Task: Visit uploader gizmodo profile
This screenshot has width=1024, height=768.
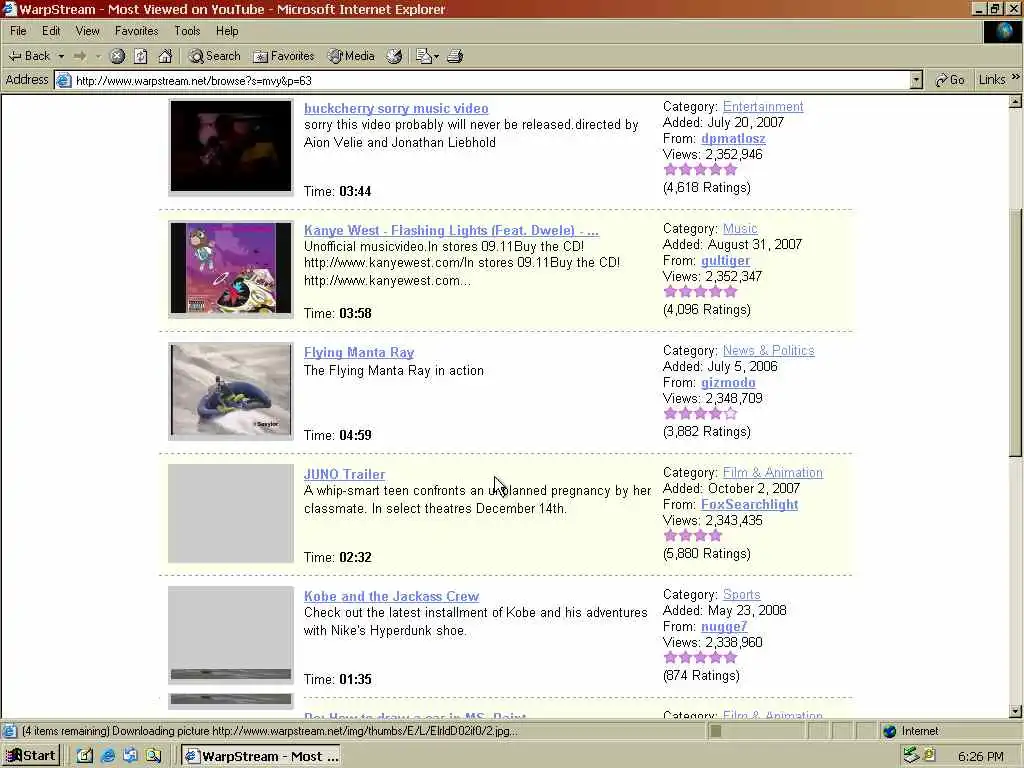Action: click(728, 383)
